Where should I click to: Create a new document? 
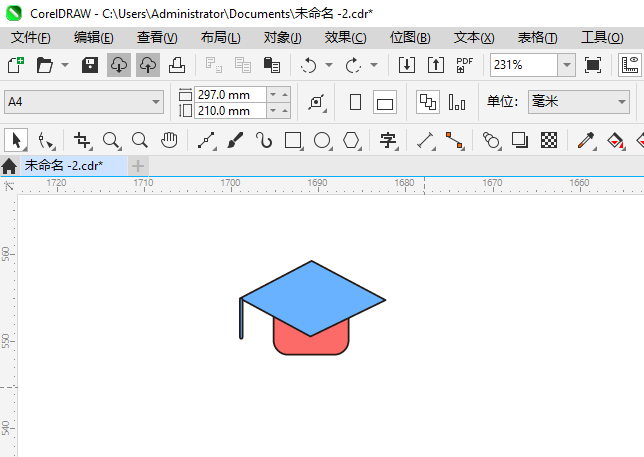[x=16, y=65]
